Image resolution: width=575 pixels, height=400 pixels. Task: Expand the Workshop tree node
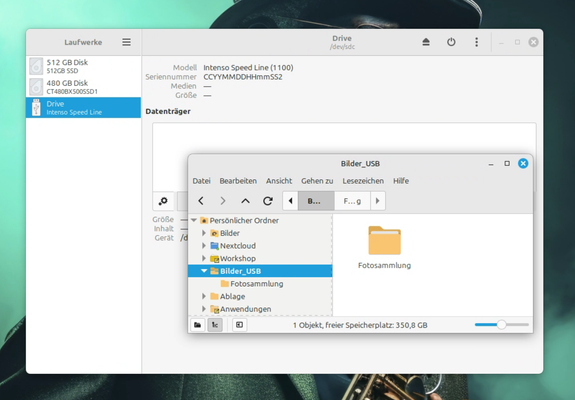click(204, 258)
